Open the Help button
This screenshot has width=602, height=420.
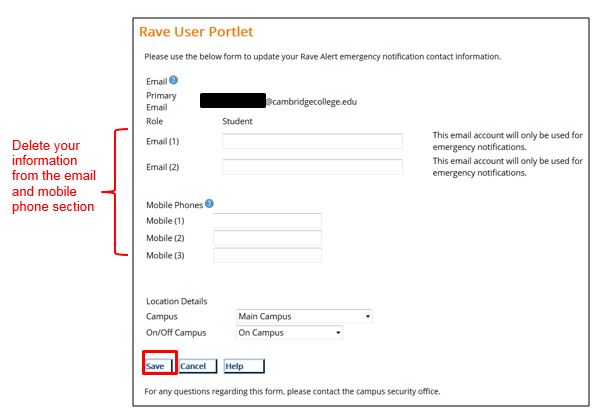click(x=244, y=366)
